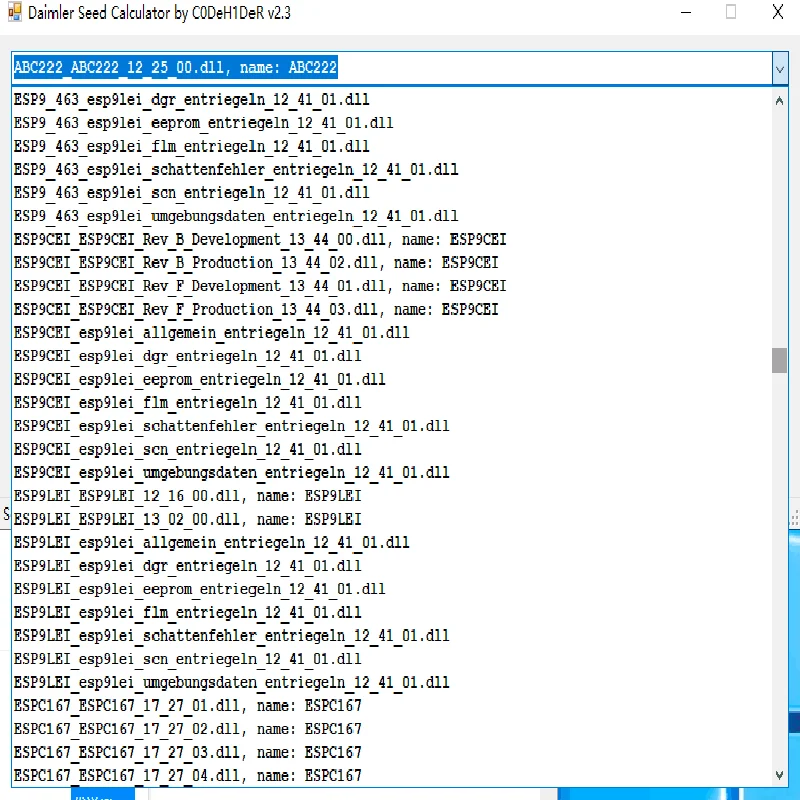Select ESP9_463_esp9lei_eeprom_entriegeln_12_41_01.dll
The height and width of the screenshot is (800, 800).
pos(392,123)
